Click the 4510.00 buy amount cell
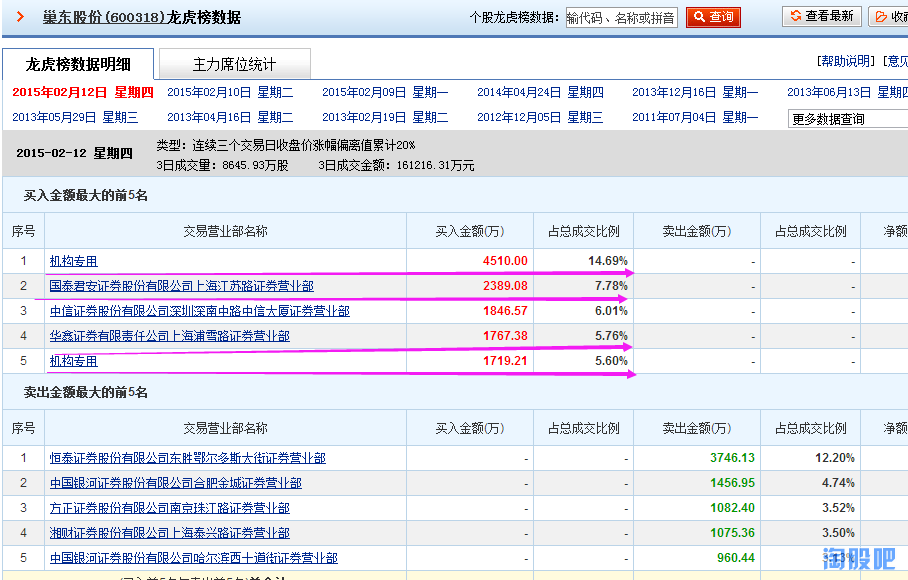Screen dimensions: 908x580 [470, 261]
